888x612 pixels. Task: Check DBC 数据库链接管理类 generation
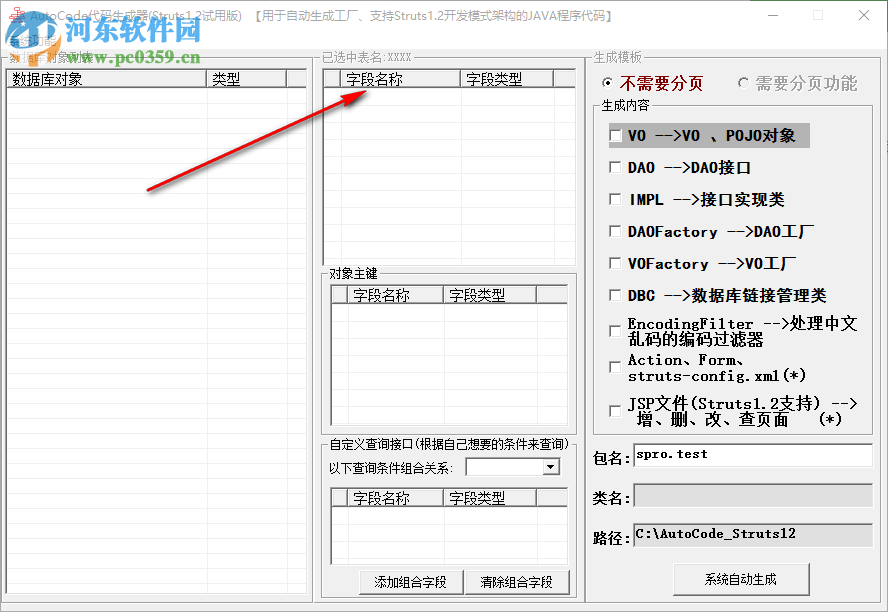pos(614,295)
